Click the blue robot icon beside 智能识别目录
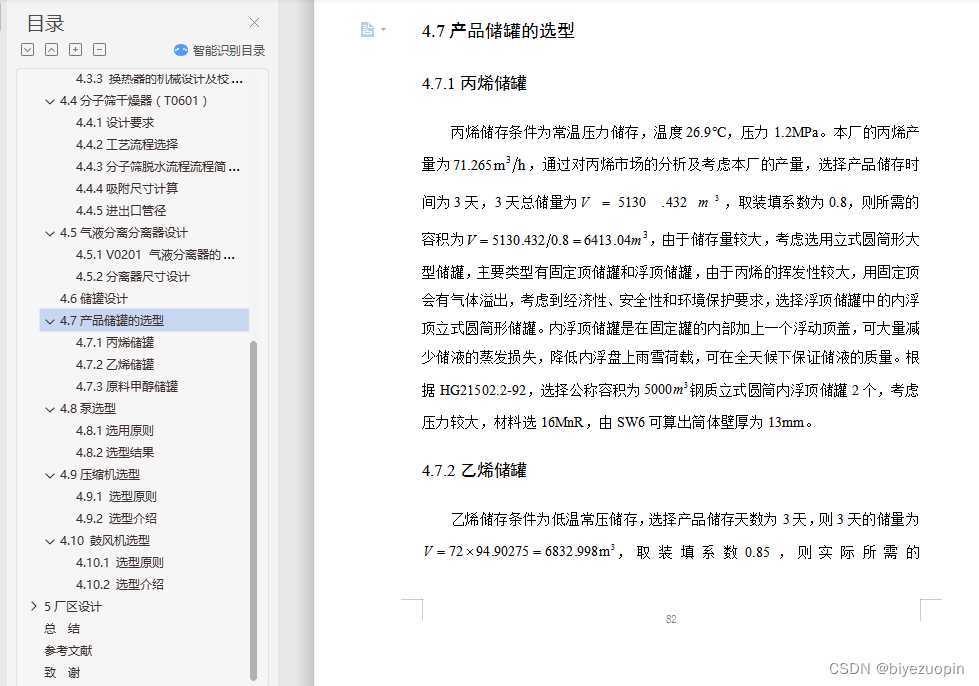Screen dimensions: 979x686 coord(180,49)
